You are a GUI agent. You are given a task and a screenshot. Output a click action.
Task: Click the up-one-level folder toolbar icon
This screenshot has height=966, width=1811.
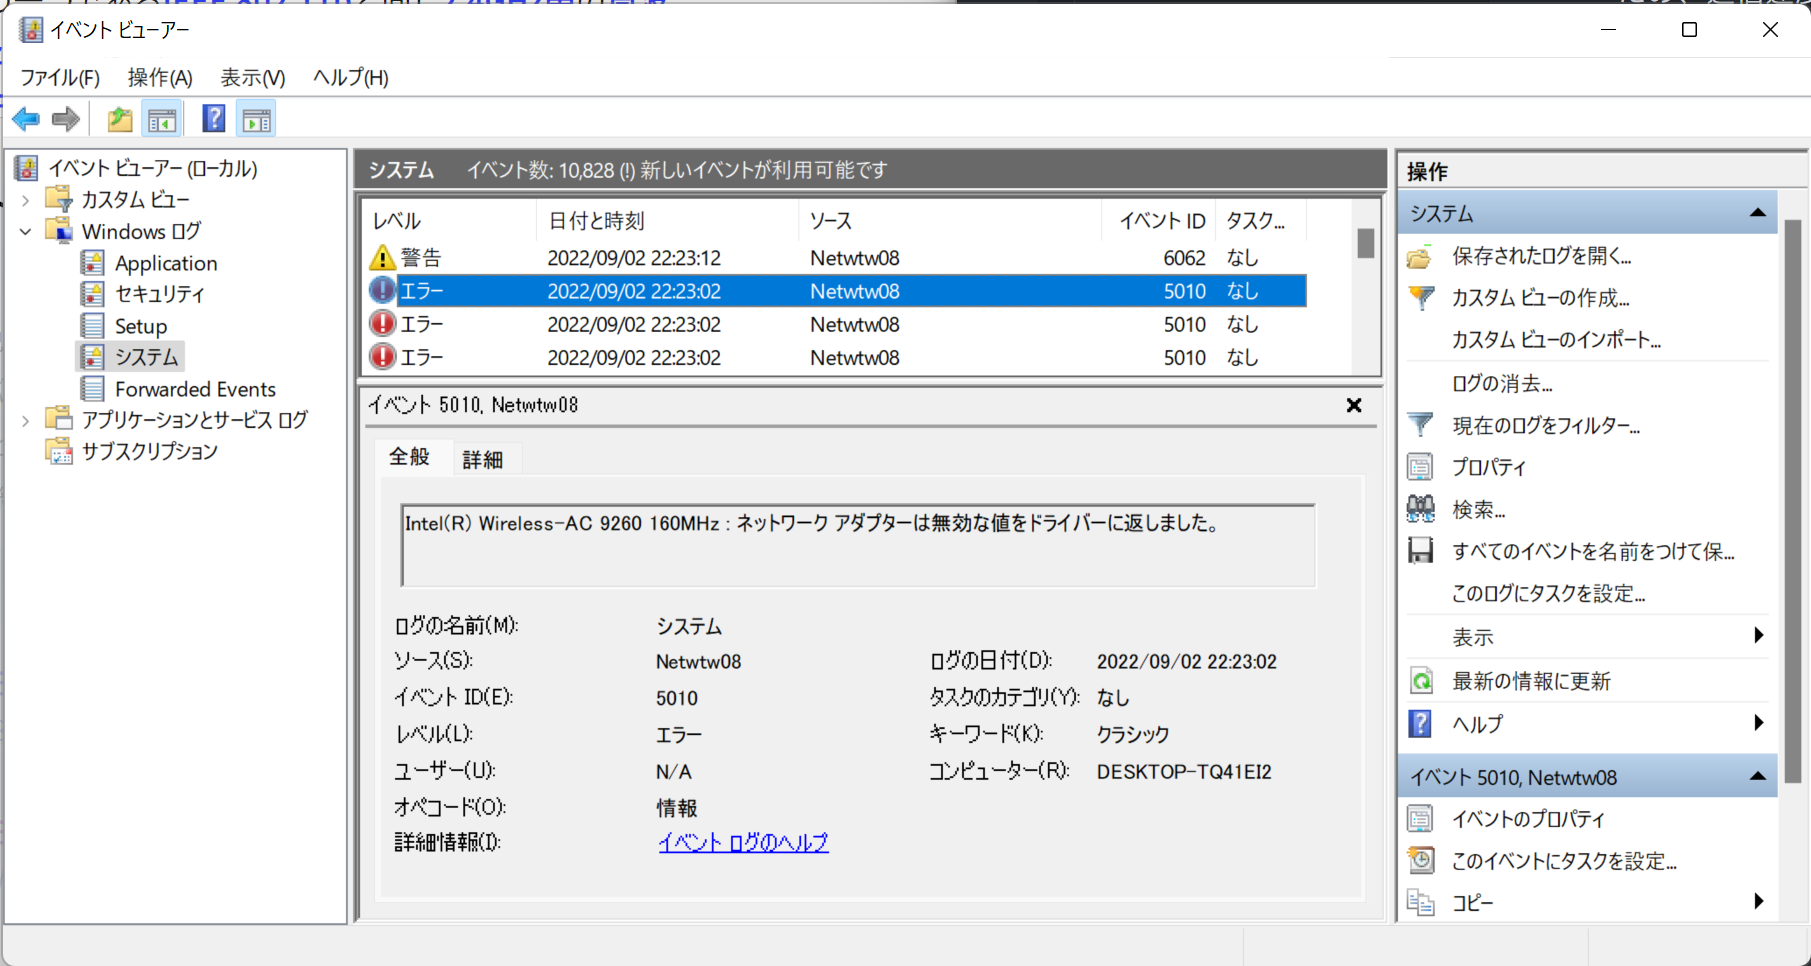click(120, 120)
